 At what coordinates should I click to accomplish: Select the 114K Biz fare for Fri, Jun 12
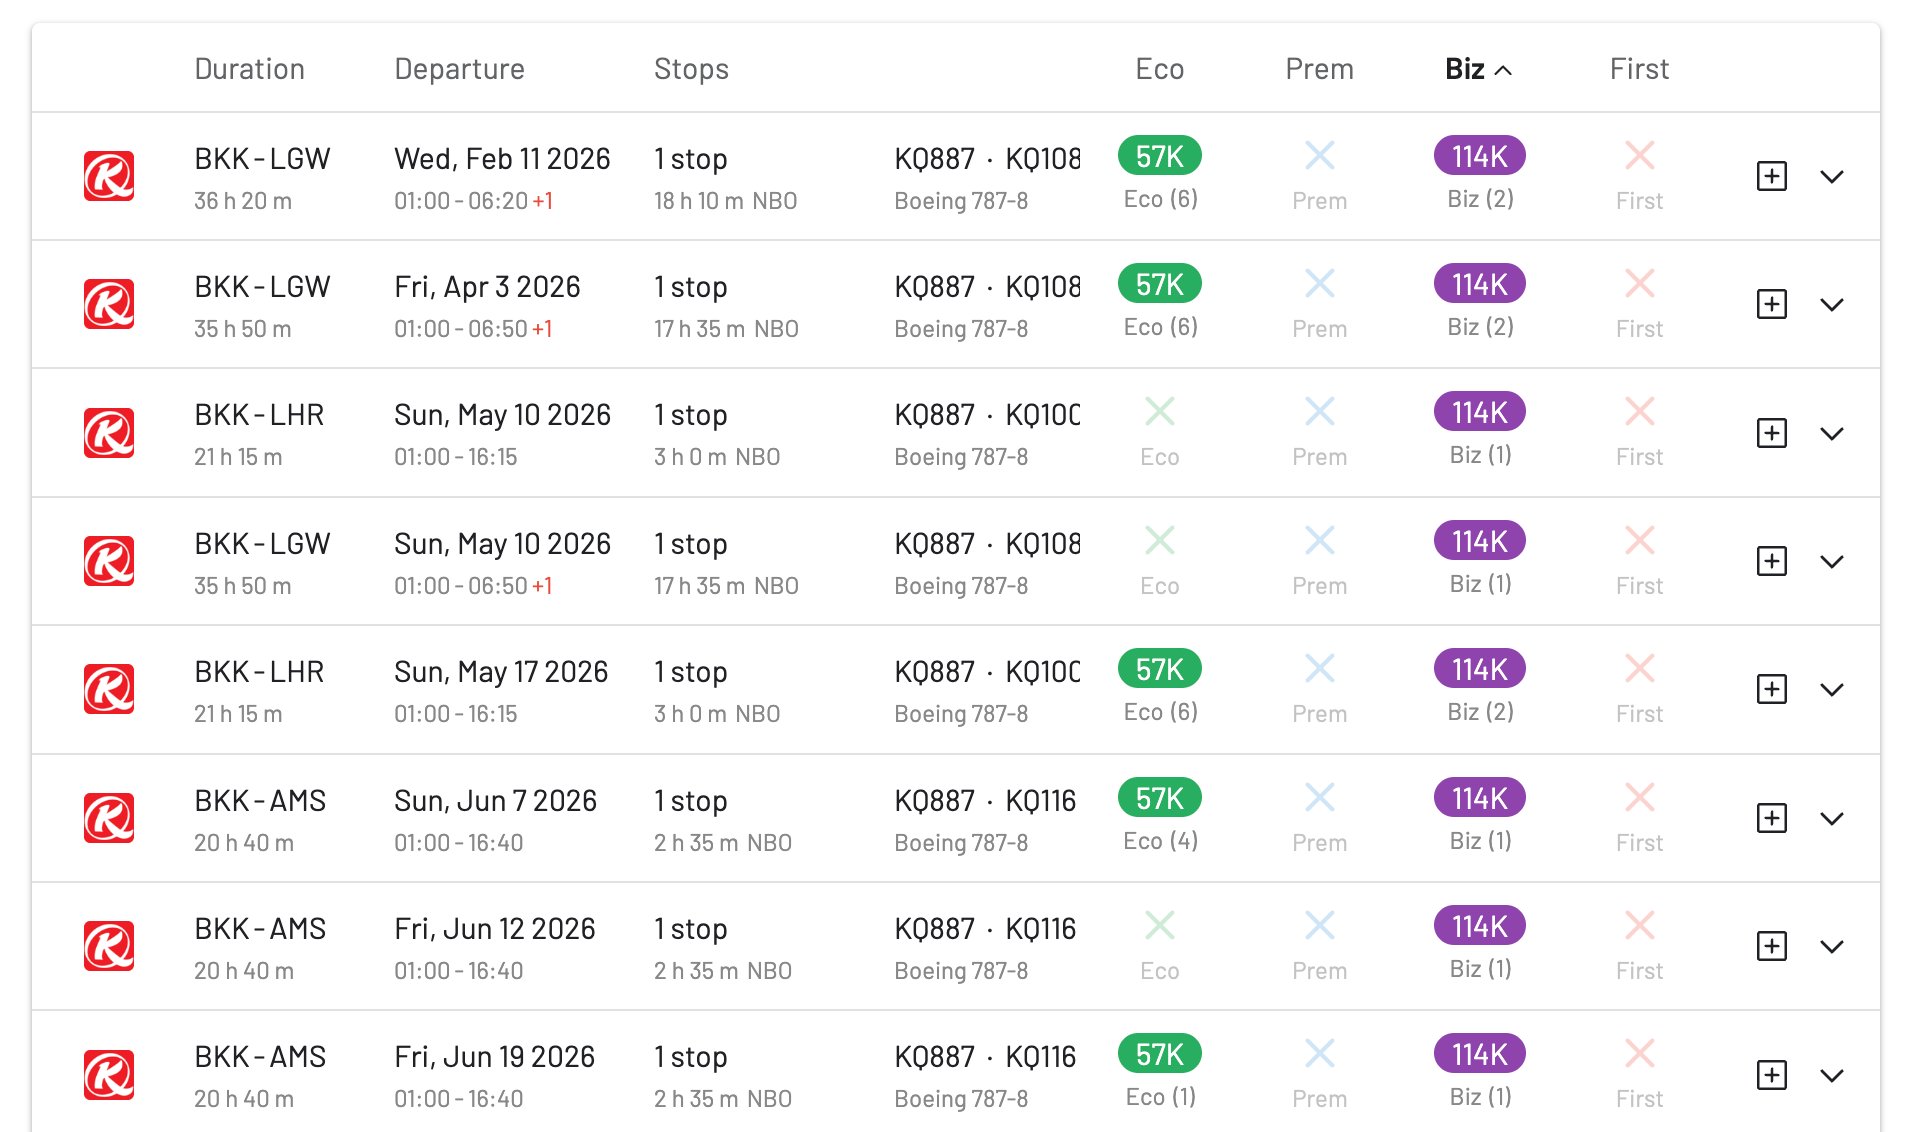point(1478,925)
